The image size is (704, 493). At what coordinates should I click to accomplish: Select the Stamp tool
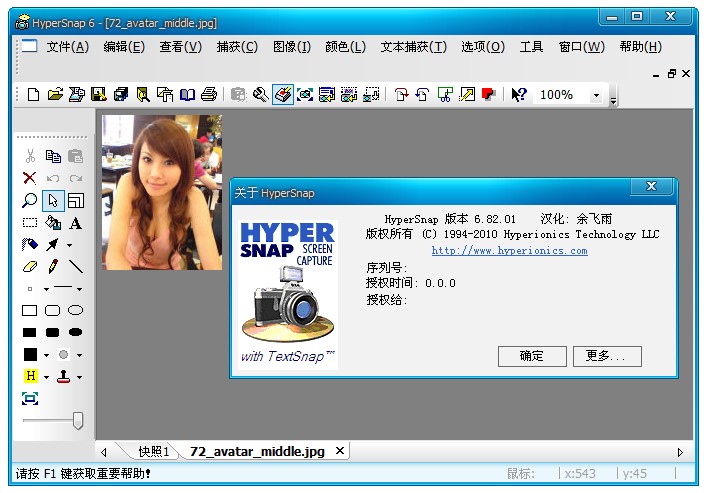pyautogui.click(x=63, y=377)
